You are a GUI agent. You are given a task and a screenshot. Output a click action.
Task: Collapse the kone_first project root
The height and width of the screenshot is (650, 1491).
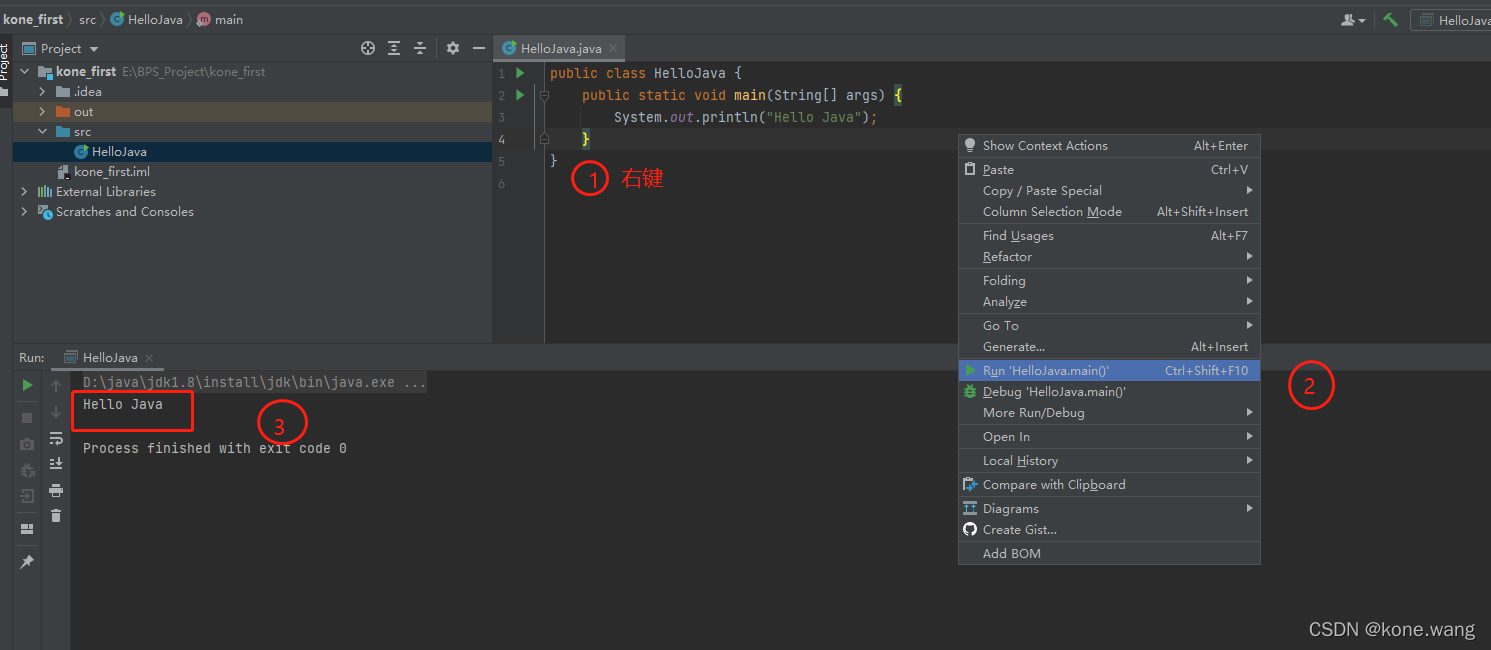pyautogui.click(x=24, y=72)
